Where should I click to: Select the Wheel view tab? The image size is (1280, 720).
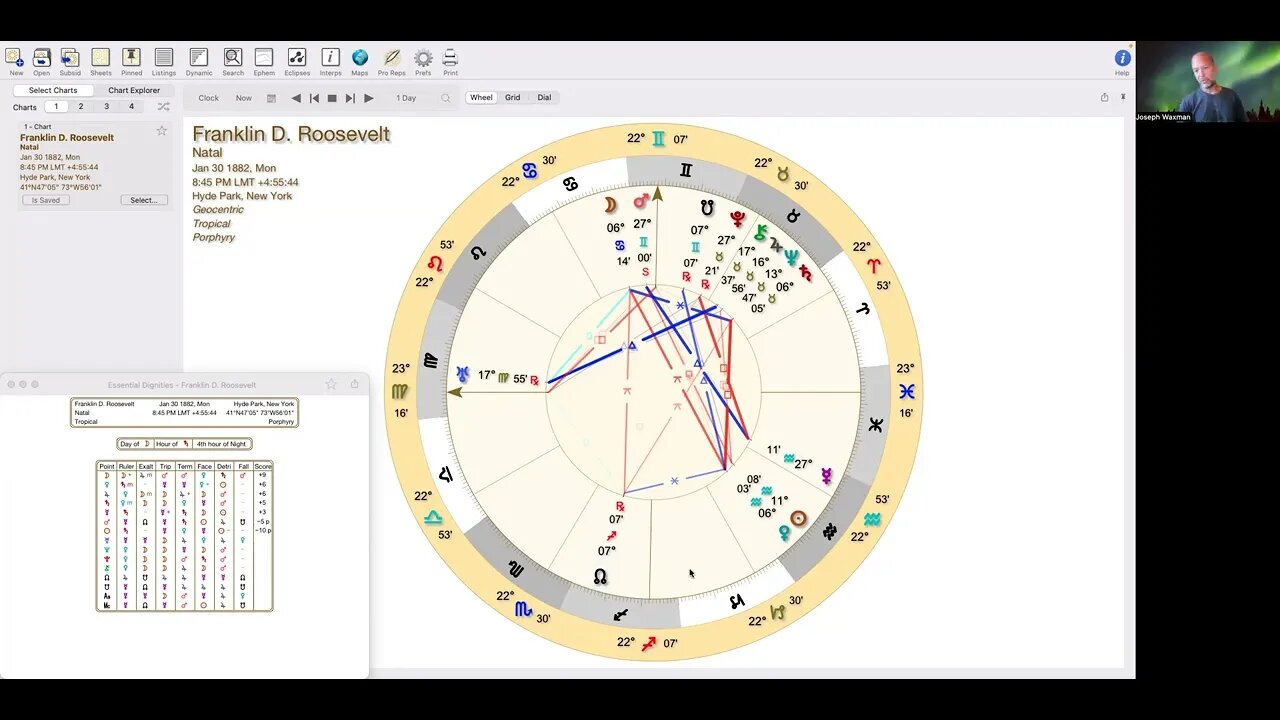pyautogui.click(x=482, y=98)
